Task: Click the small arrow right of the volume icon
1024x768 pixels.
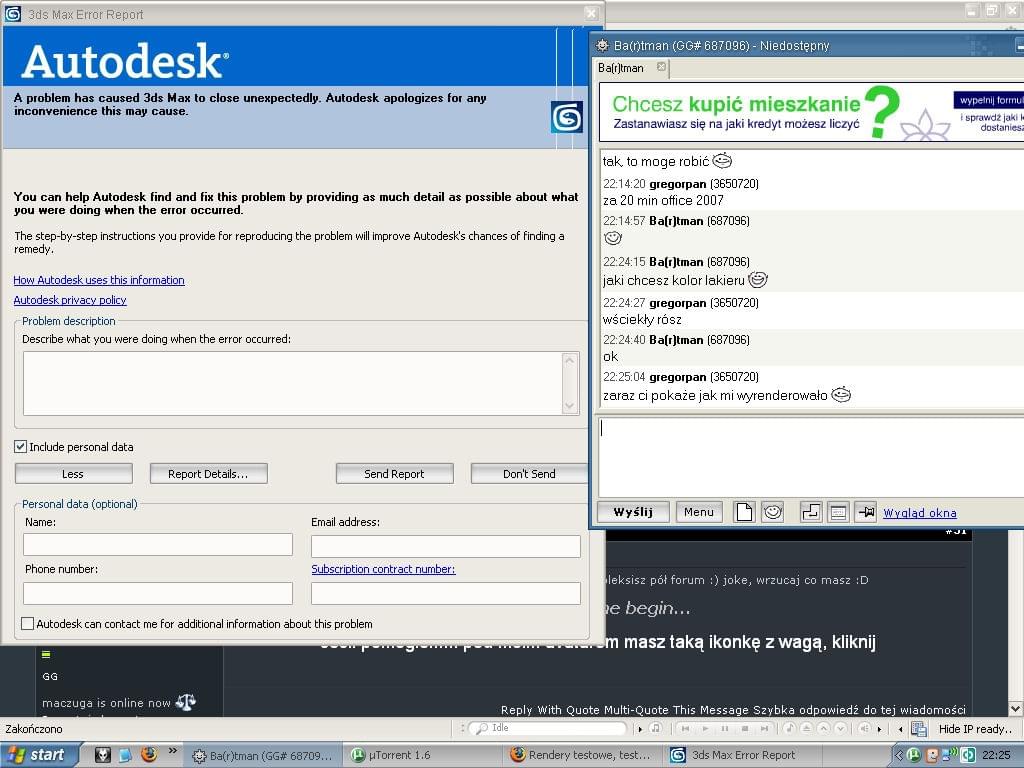Action: click(880, 729)
